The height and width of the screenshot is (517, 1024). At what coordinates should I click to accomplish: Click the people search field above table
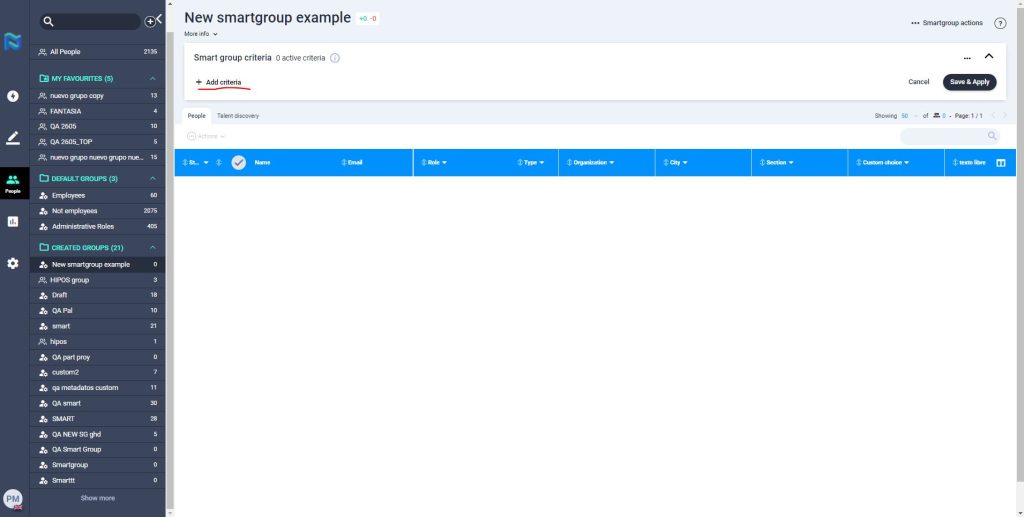click(x=943, y=136)
